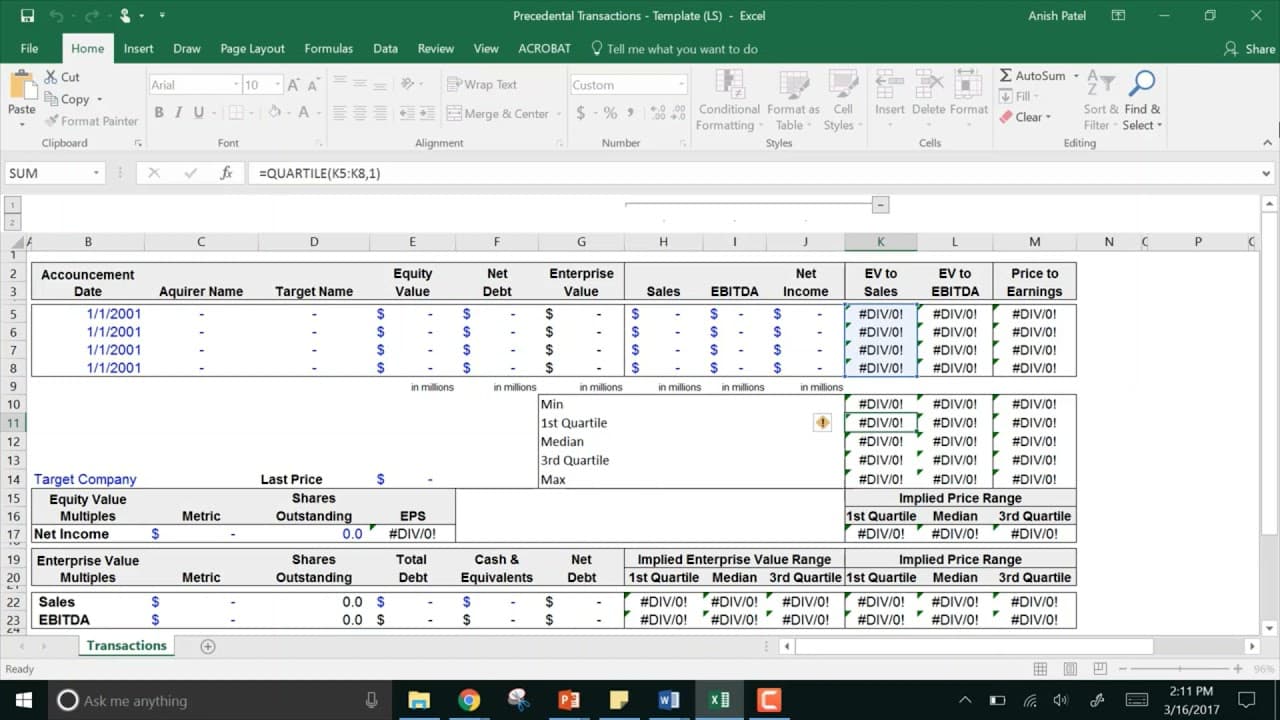Click the Share button
Viewport: 1280px width, 720px height.
(1250, 48)
